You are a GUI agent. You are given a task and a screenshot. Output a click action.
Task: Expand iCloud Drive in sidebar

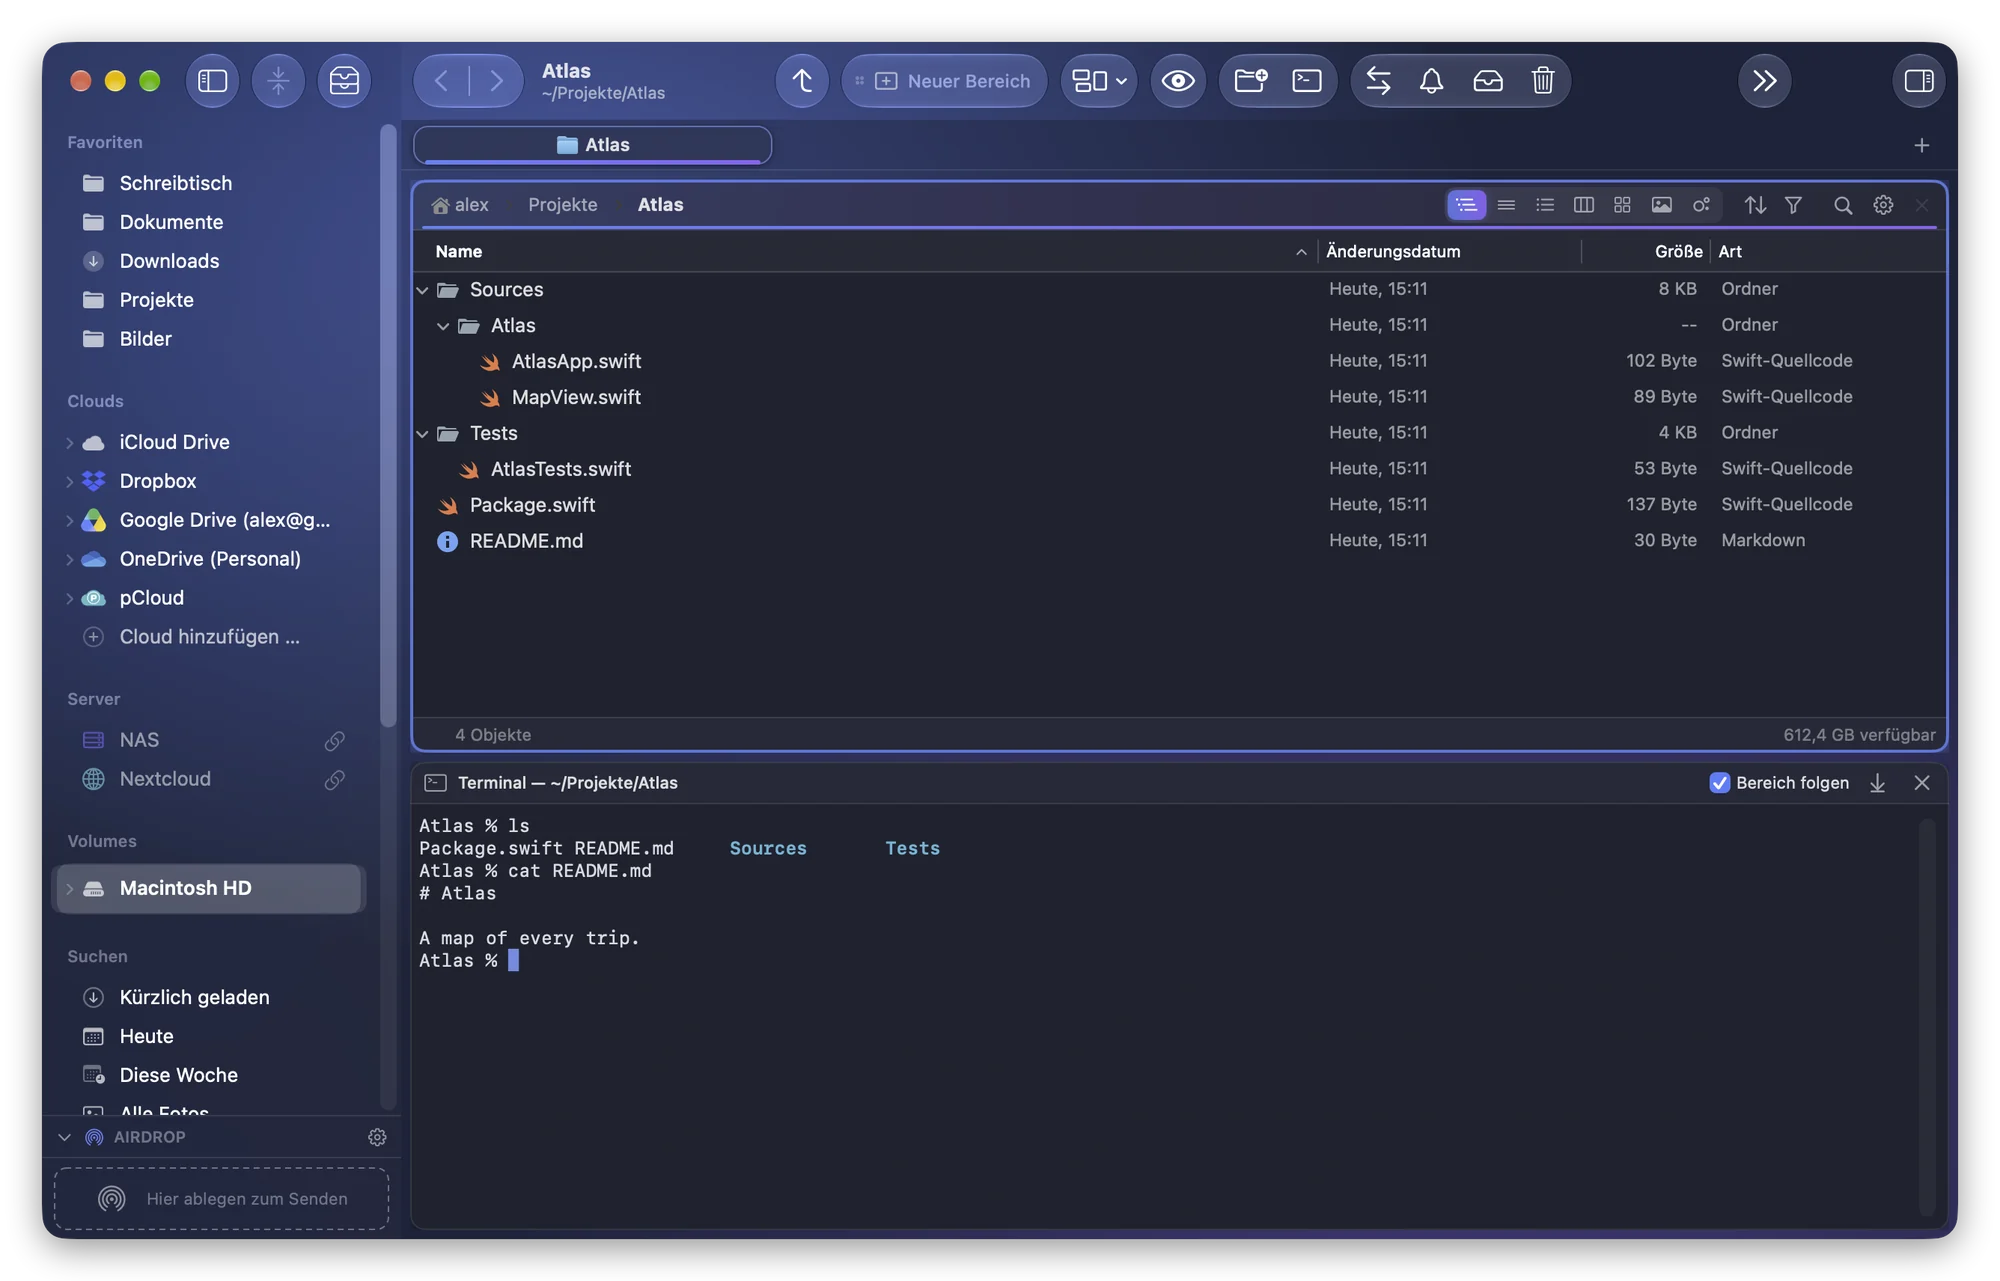click(x=70, y=442)
